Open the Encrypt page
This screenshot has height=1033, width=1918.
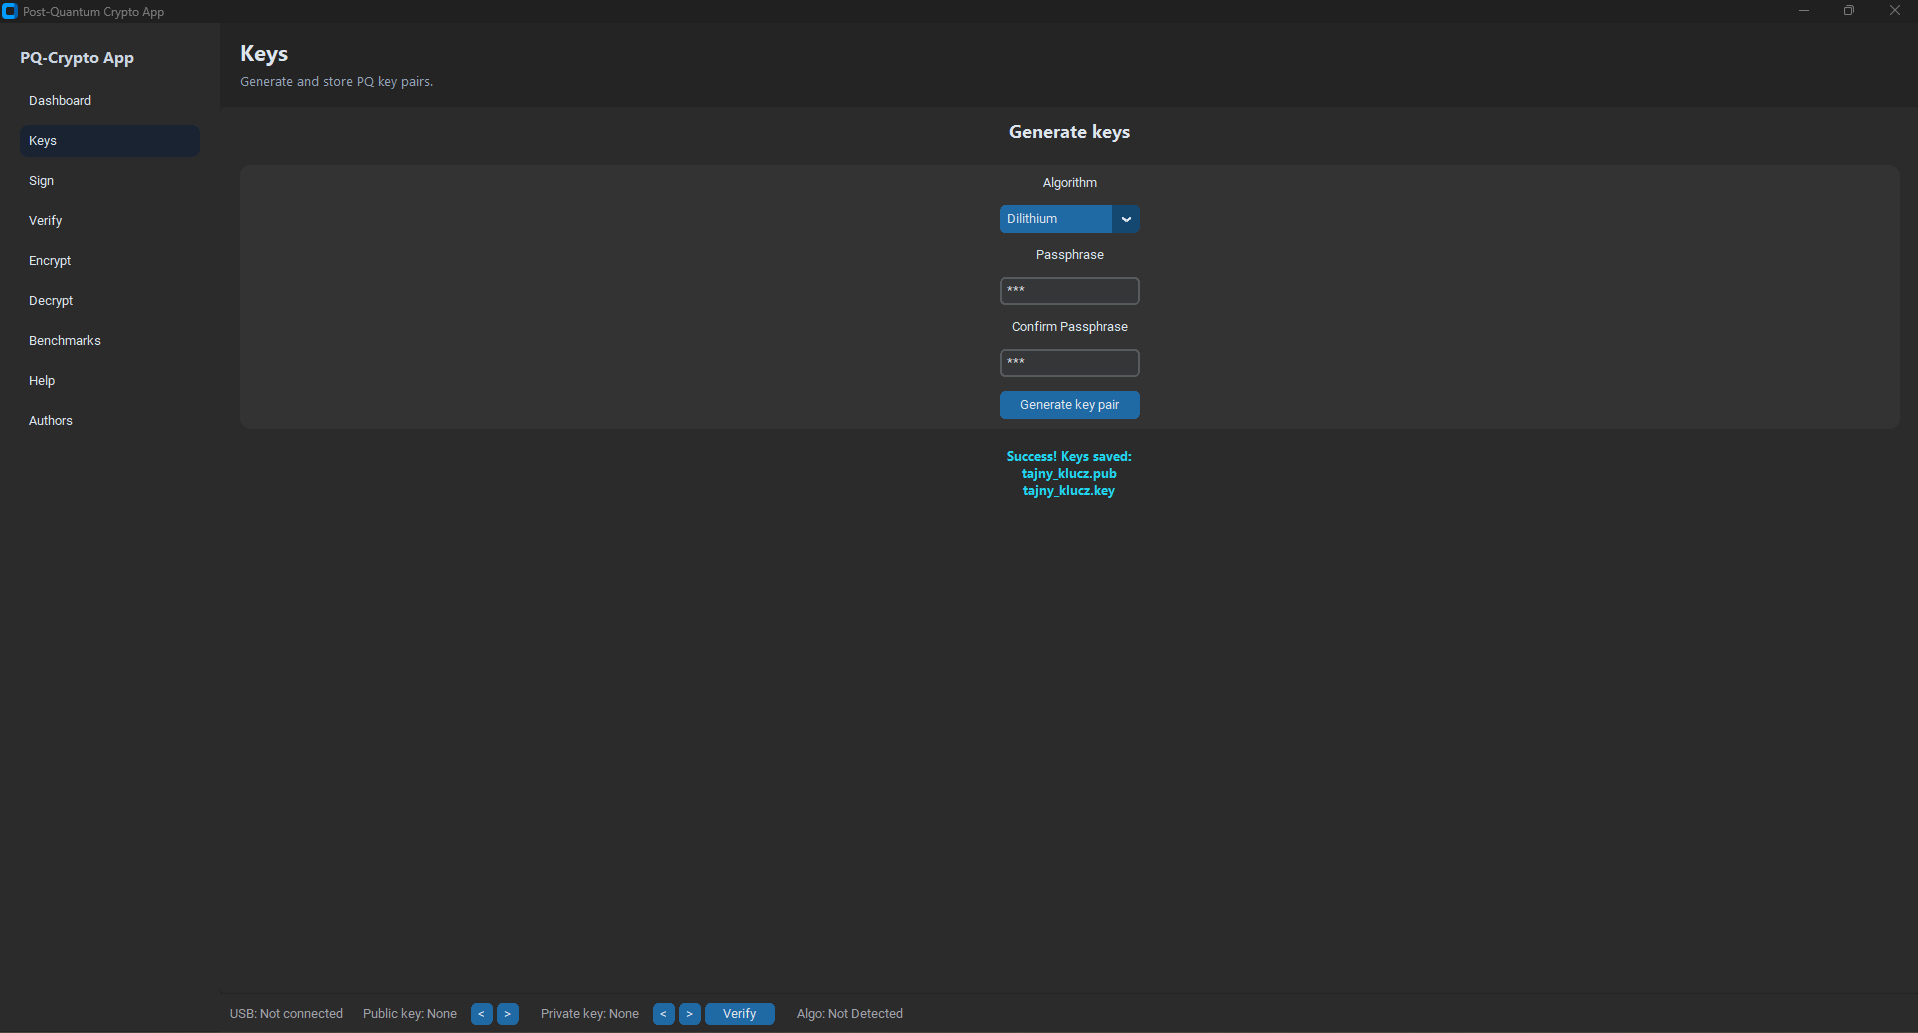tap(50, 261)
